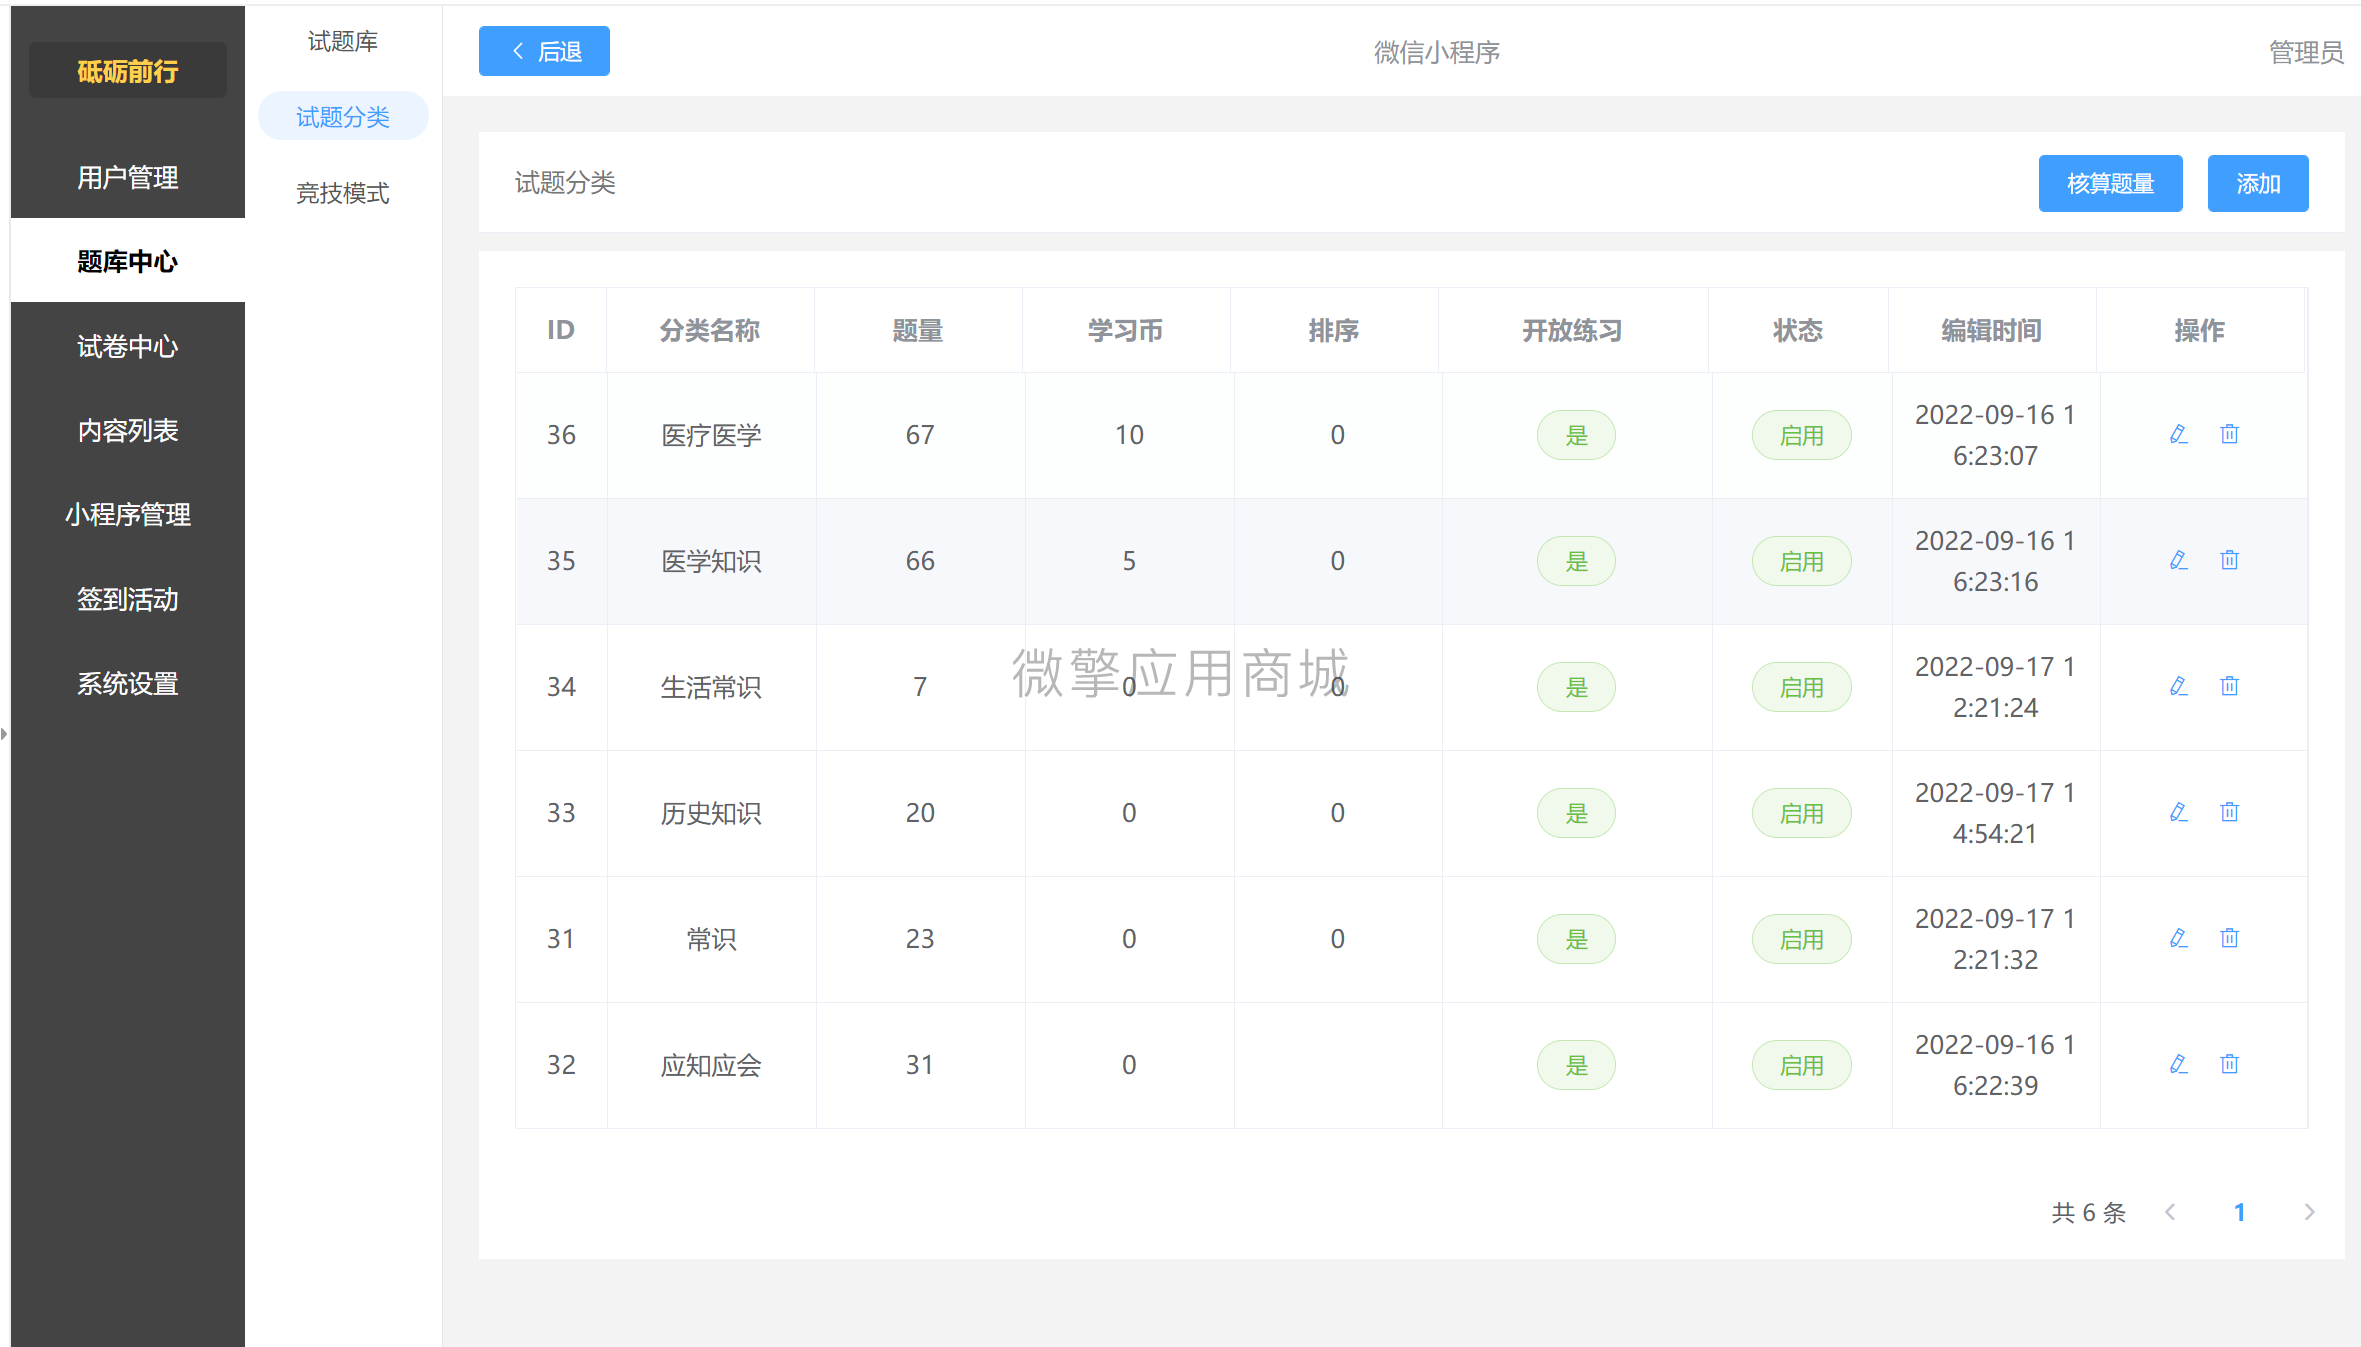
Task: Click 是 open-practice tag for 历史知识
Action: [1576, 813]
